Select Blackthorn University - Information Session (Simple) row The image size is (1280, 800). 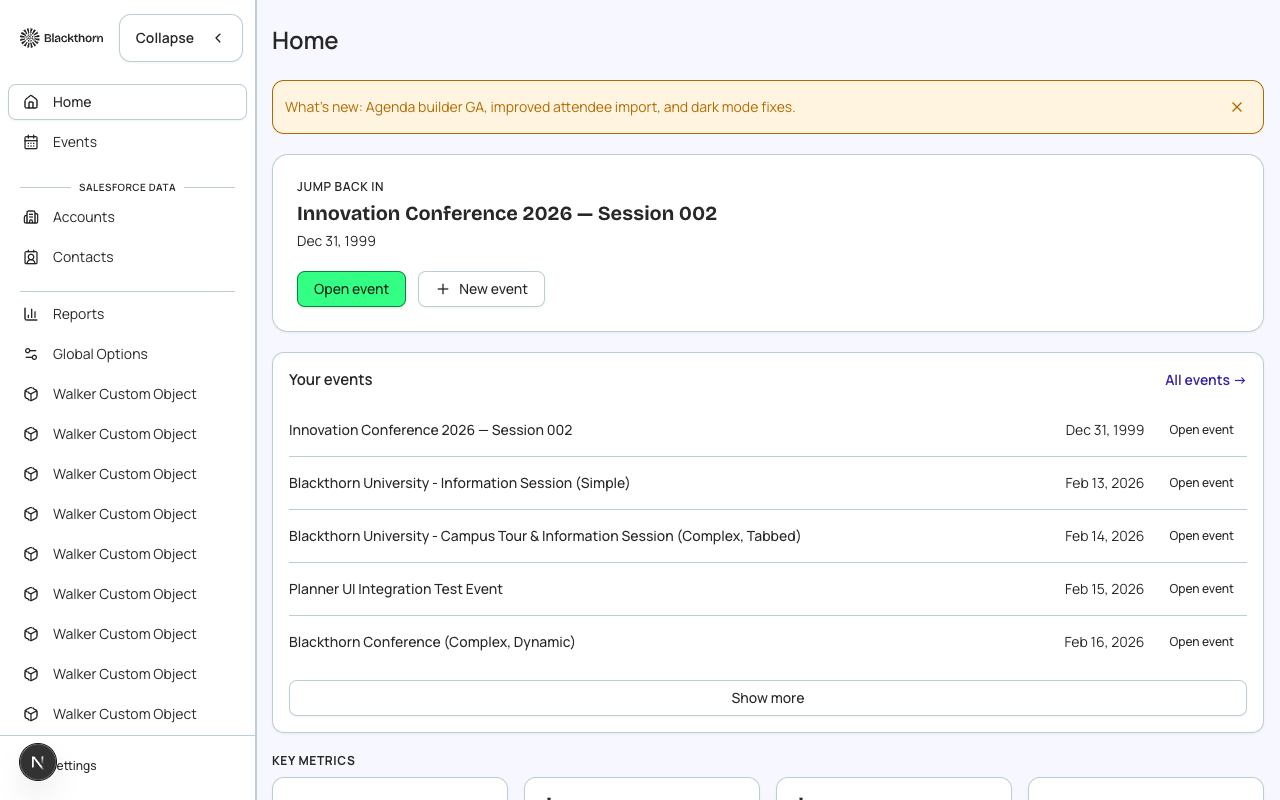768,483
